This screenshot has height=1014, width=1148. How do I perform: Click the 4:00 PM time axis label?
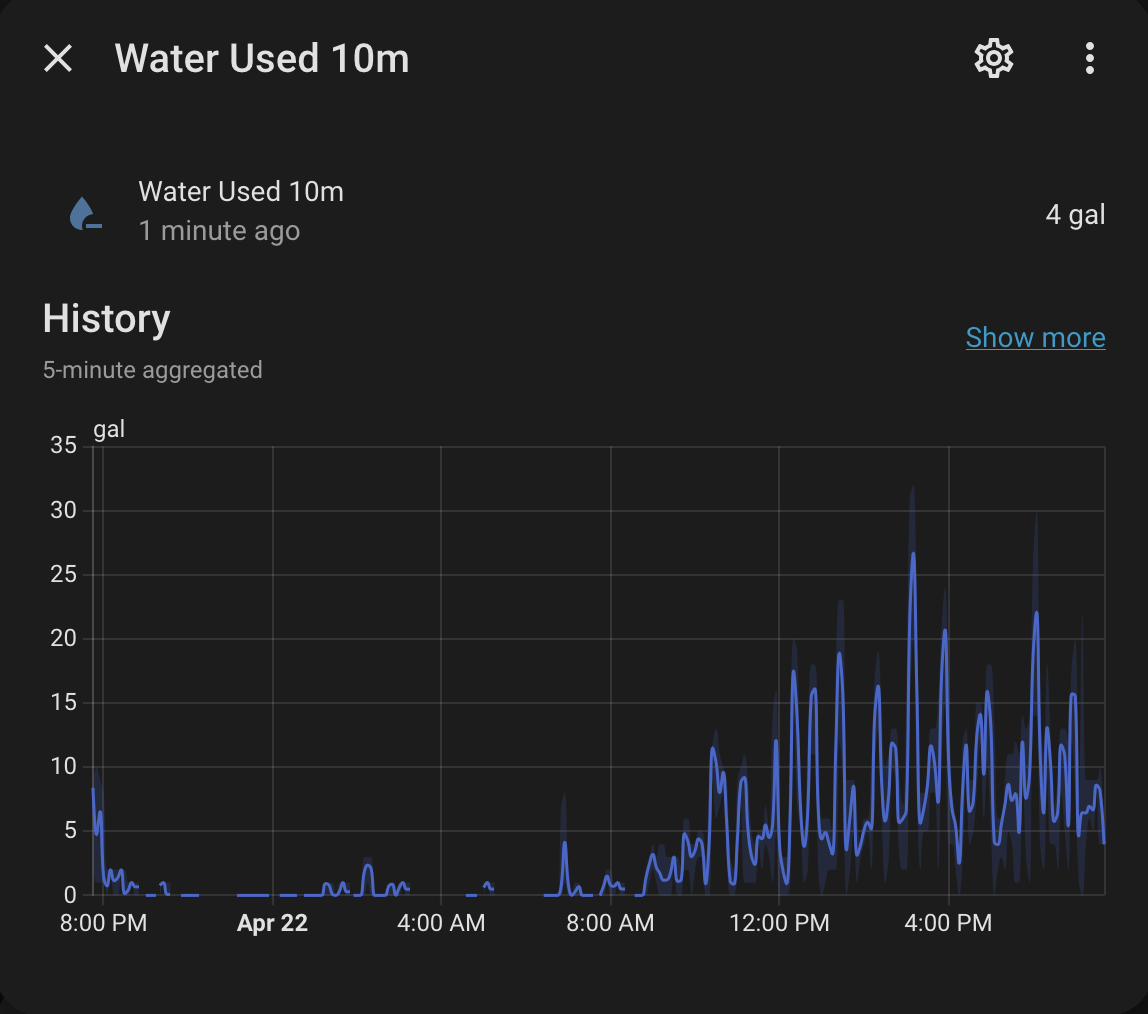pos(948,923)
